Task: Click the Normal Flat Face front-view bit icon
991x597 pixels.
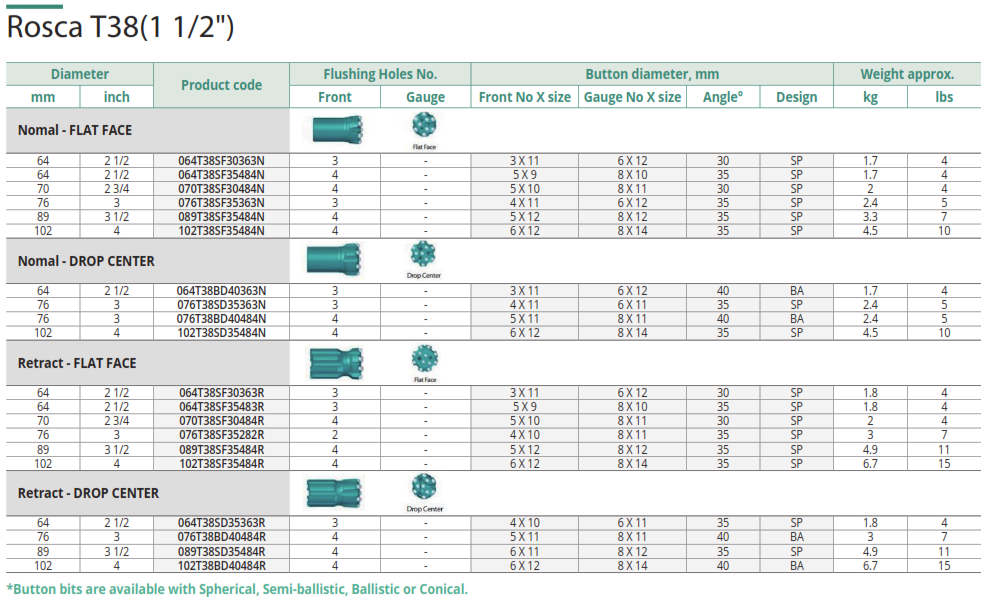Action: (x=424, y=125)
